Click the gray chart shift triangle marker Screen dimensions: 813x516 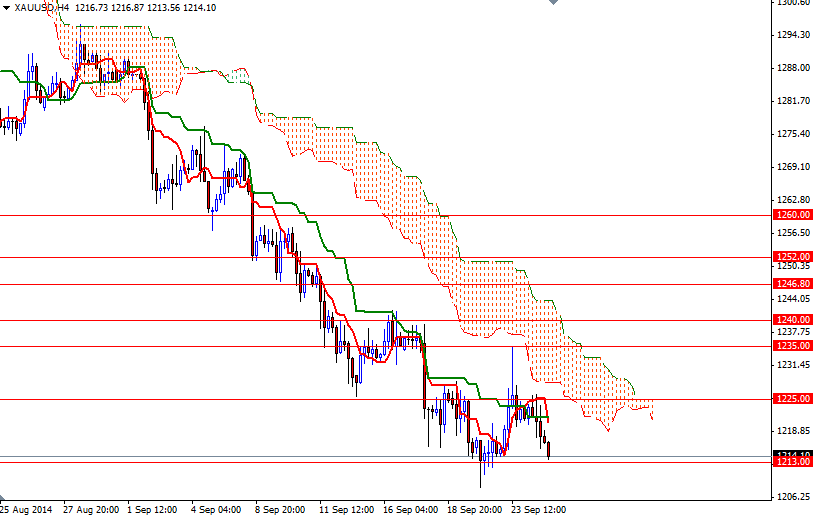553,2
